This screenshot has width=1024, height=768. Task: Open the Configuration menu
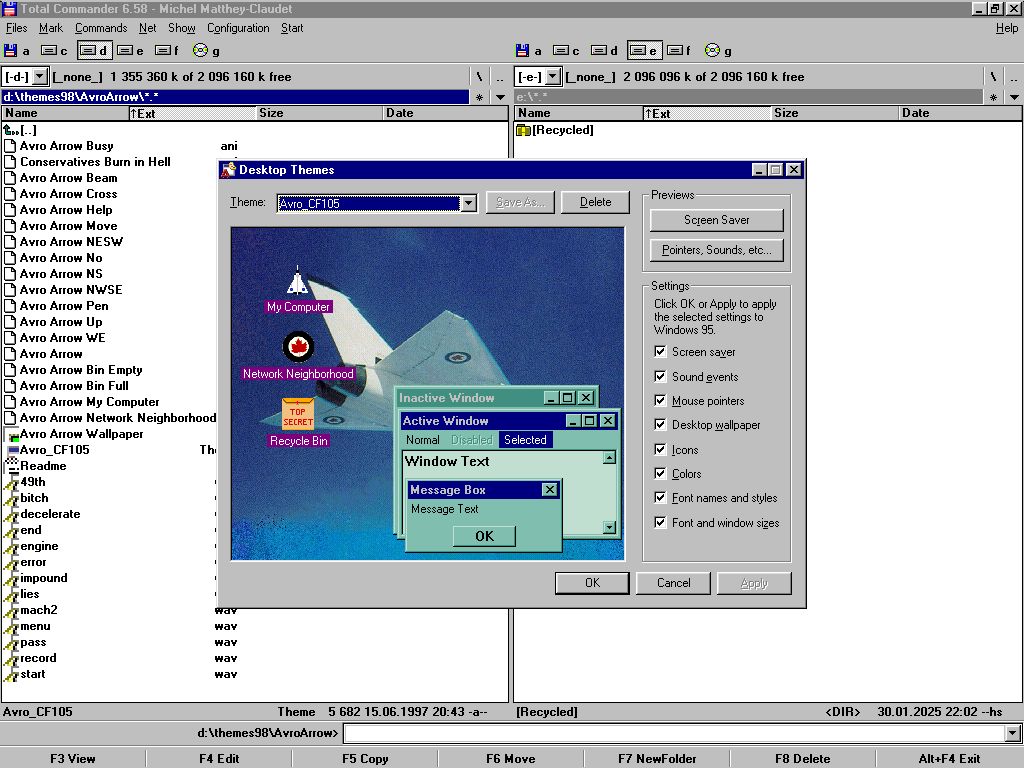coord(238,28)
